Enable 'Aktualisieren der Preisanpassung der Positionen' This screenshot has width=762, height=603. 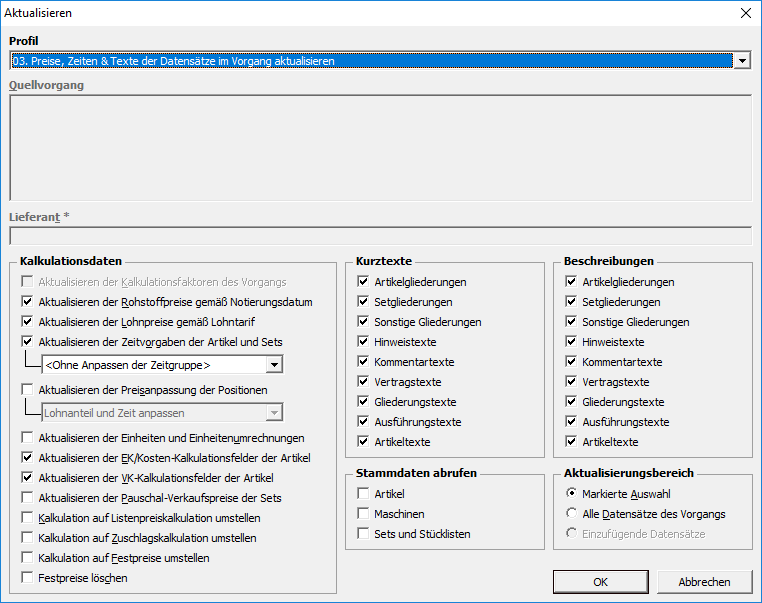coord(28,390)
